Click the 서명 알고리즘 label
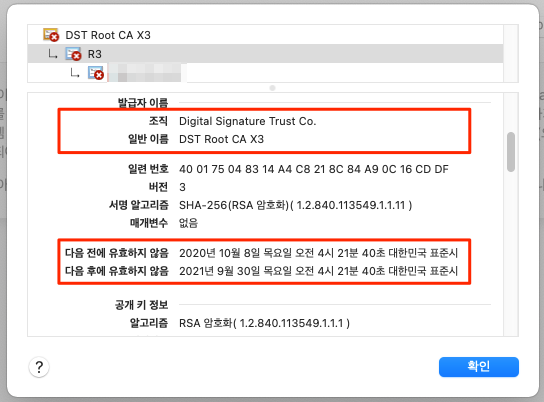This screenshot has width=544, height=402. (139, 205)
